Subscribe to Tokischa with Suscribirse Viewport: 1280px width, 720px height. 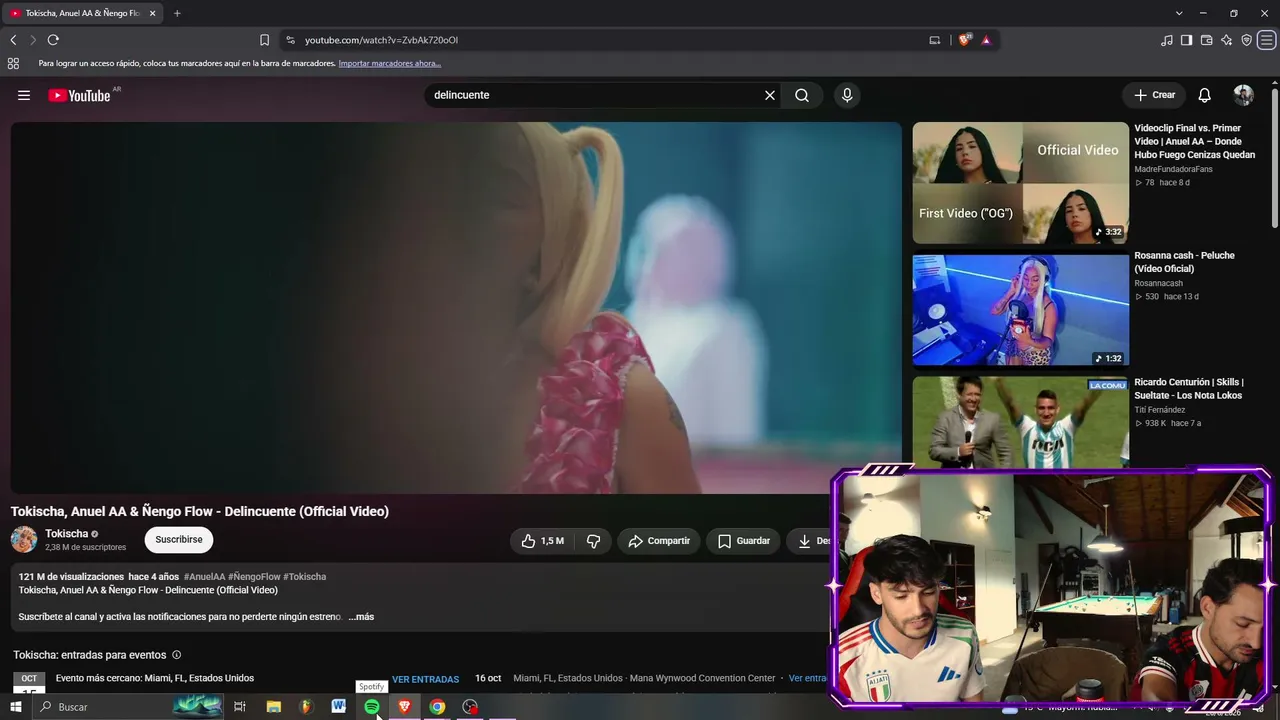[x=179, y=540]
